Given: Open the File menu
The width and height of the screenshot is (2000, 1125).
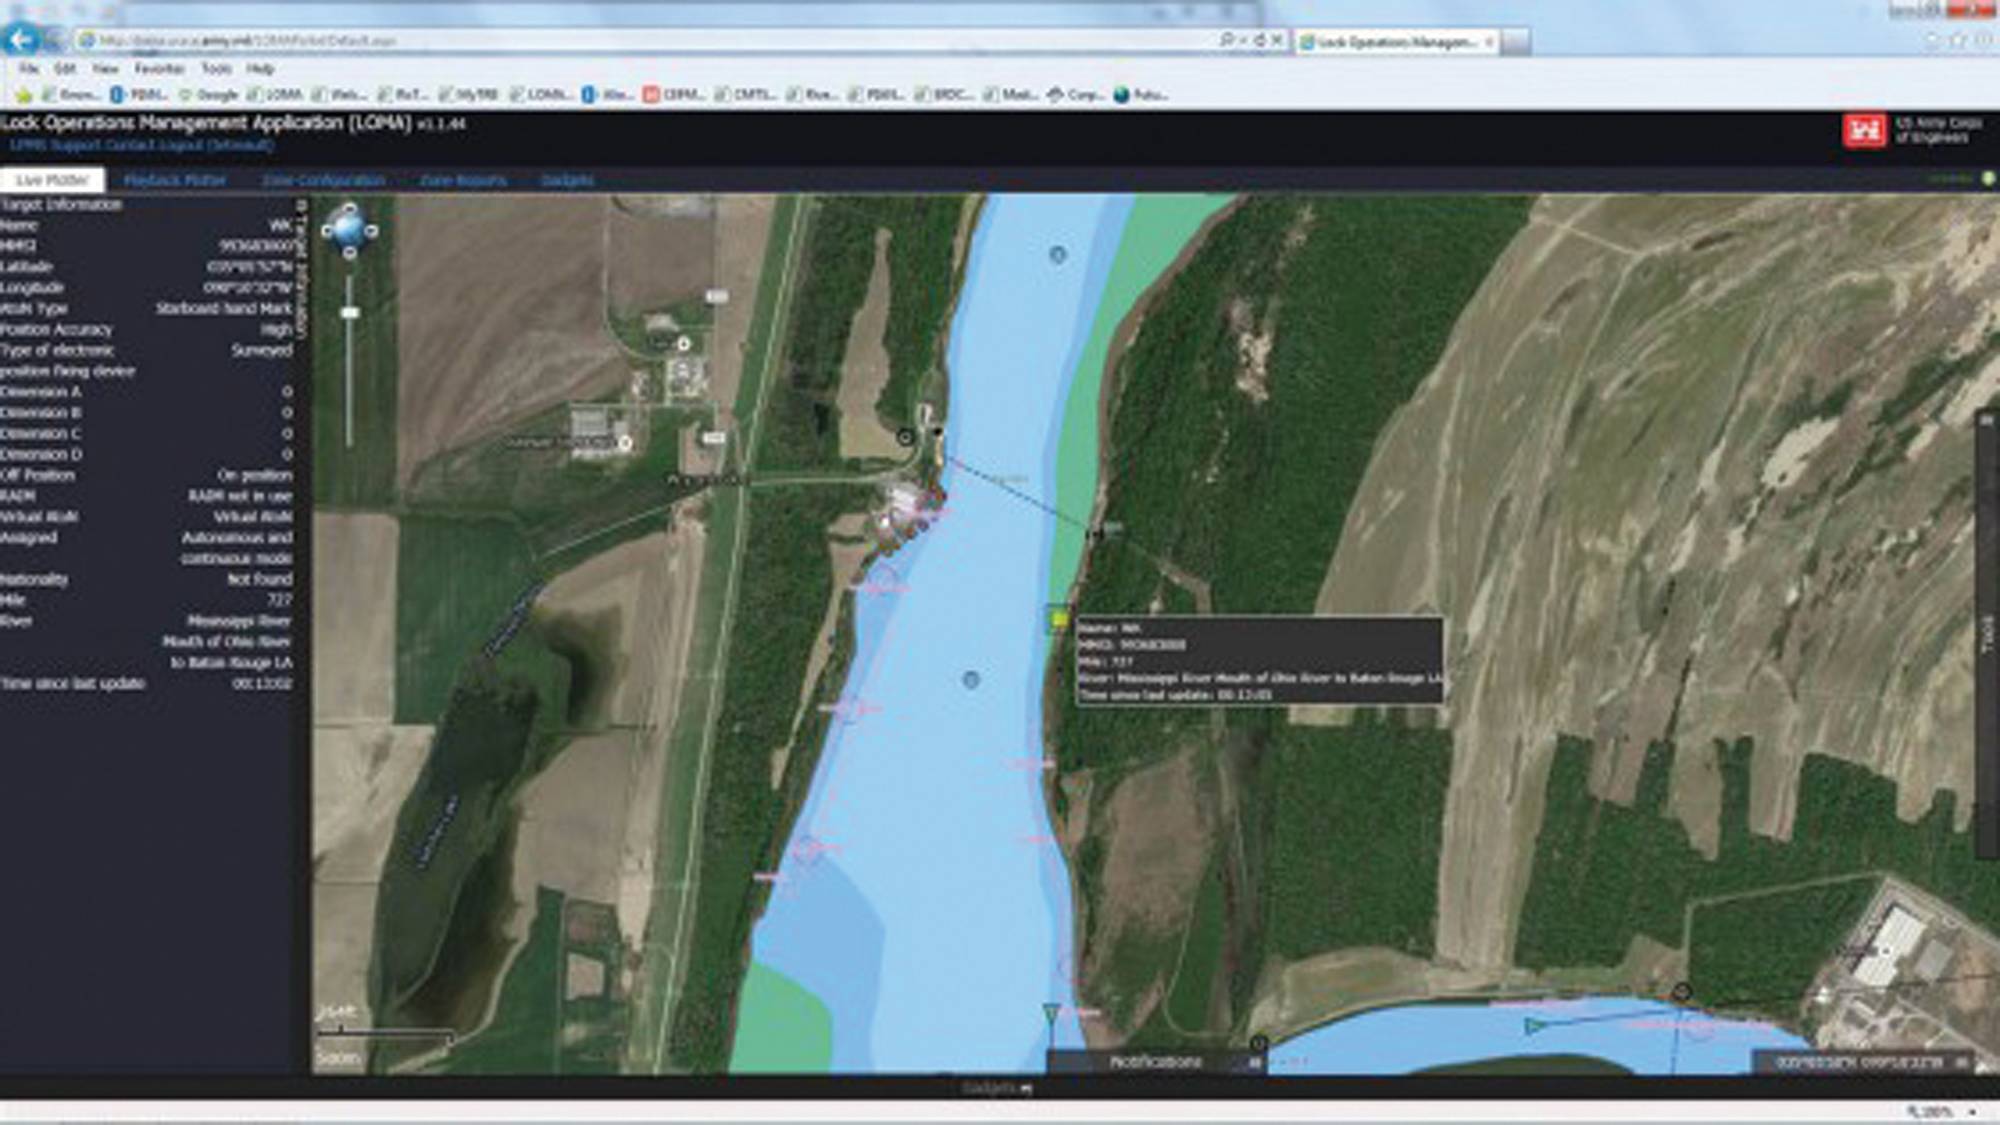Looking at the screenshot, I should (30, 69).
